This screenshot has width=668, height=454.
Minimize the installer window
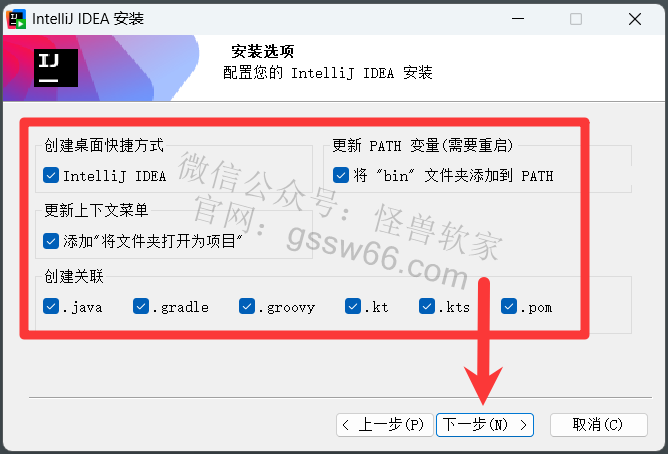[518, 19]
